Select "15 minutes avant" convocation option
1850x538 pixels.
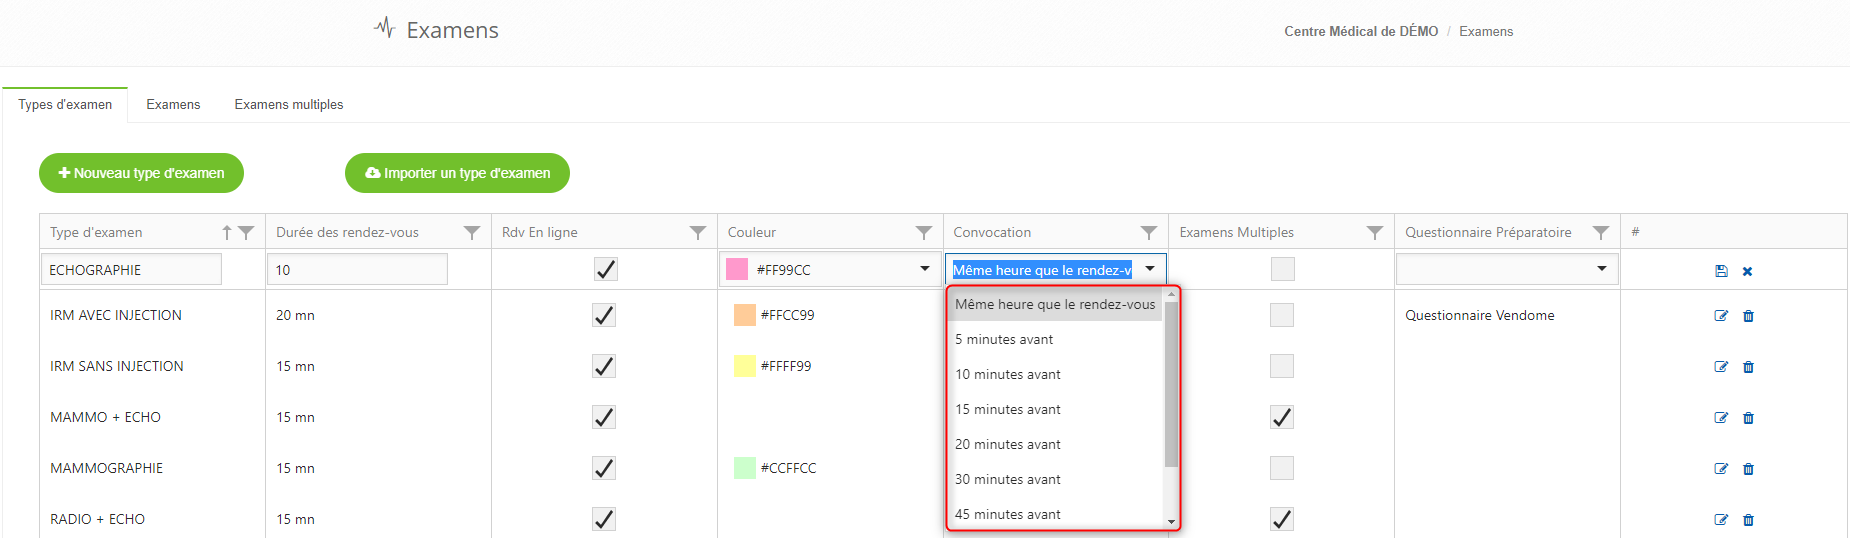1008,409
